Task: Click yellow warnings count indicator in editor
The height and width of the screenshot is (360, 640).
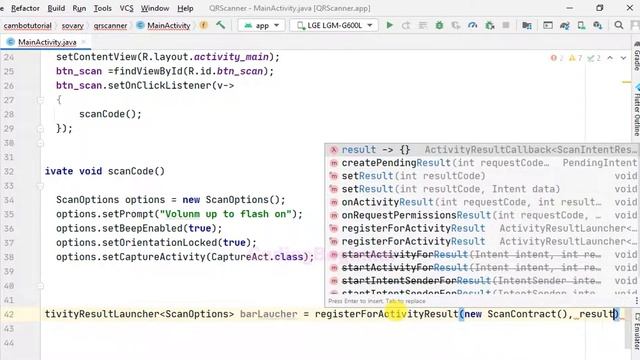Action: [576, 58]
